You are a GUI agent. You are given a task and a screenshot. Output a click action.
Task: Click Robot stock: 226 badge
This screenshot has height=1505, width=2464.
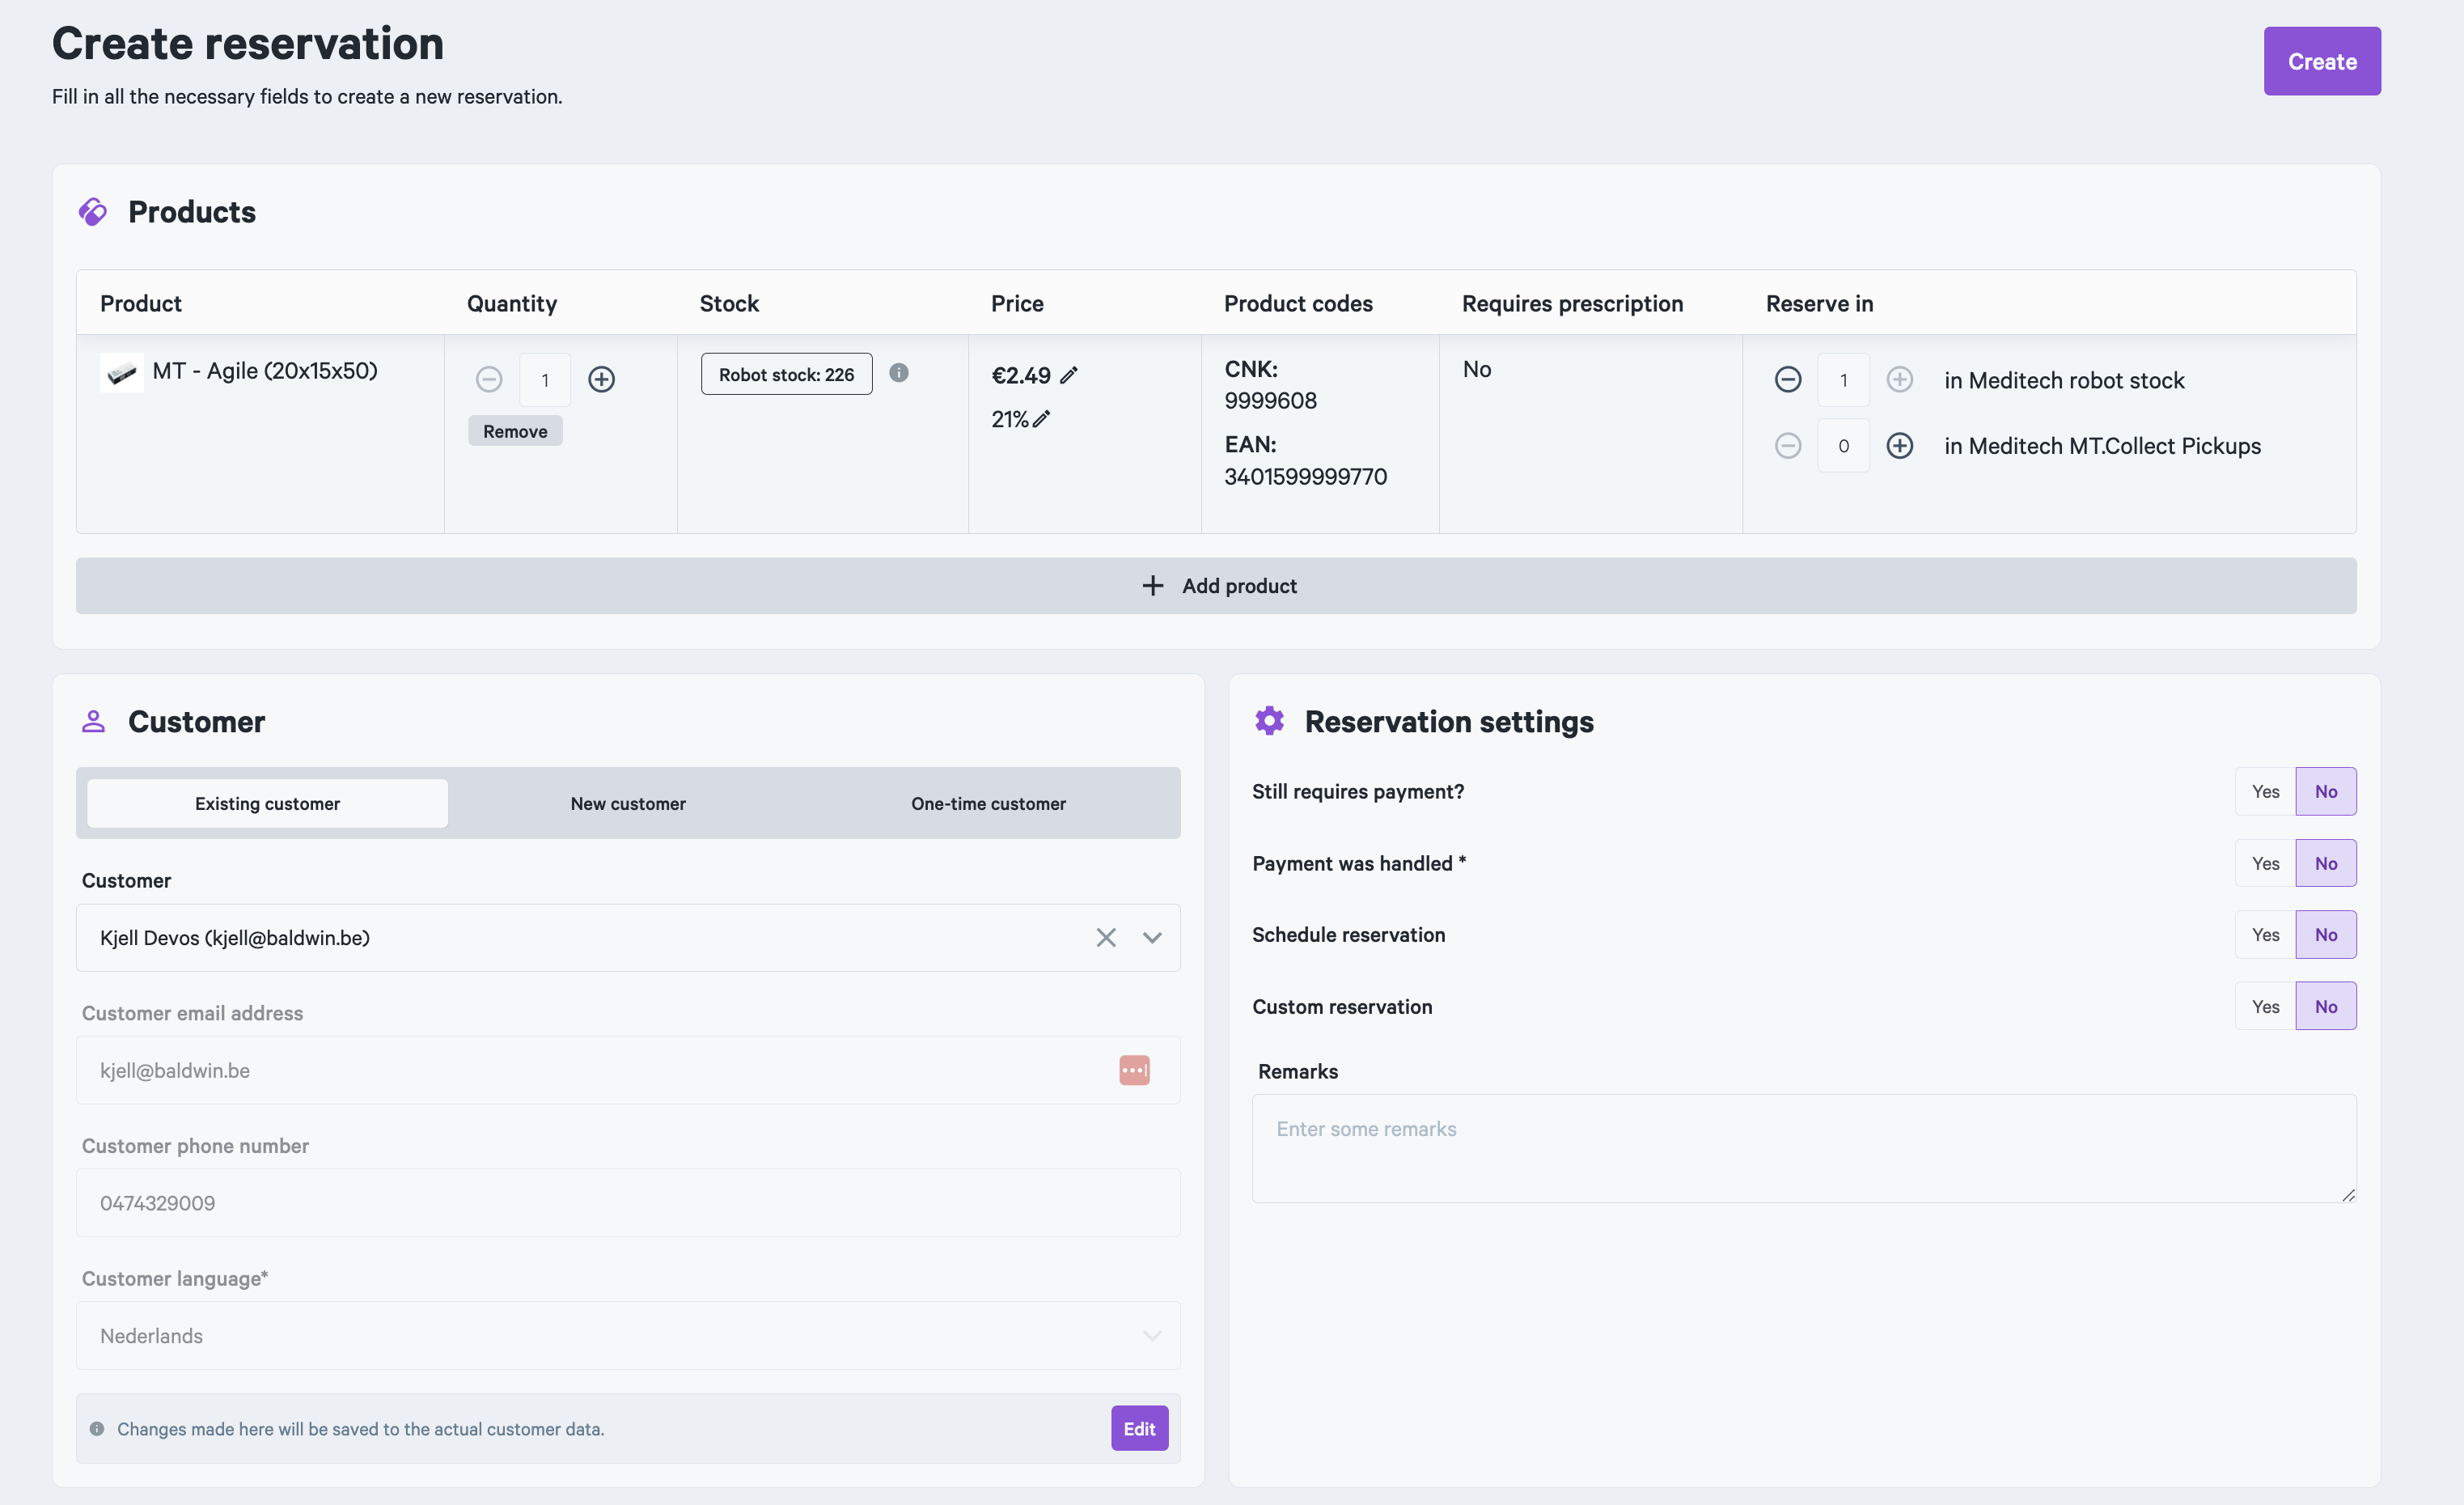[x=786, y=374]
